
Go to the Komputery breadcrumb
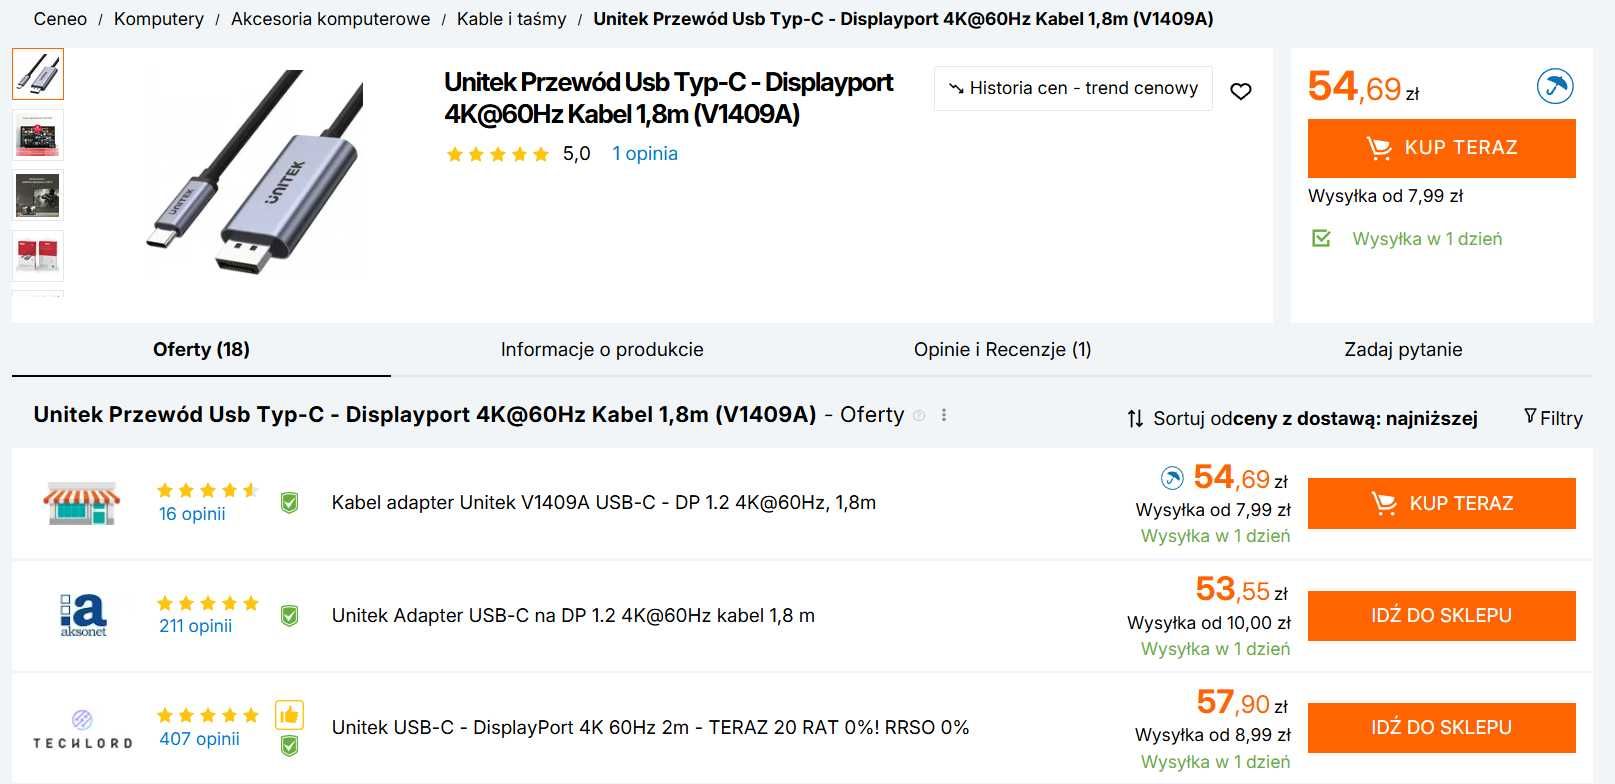(159, 19)
